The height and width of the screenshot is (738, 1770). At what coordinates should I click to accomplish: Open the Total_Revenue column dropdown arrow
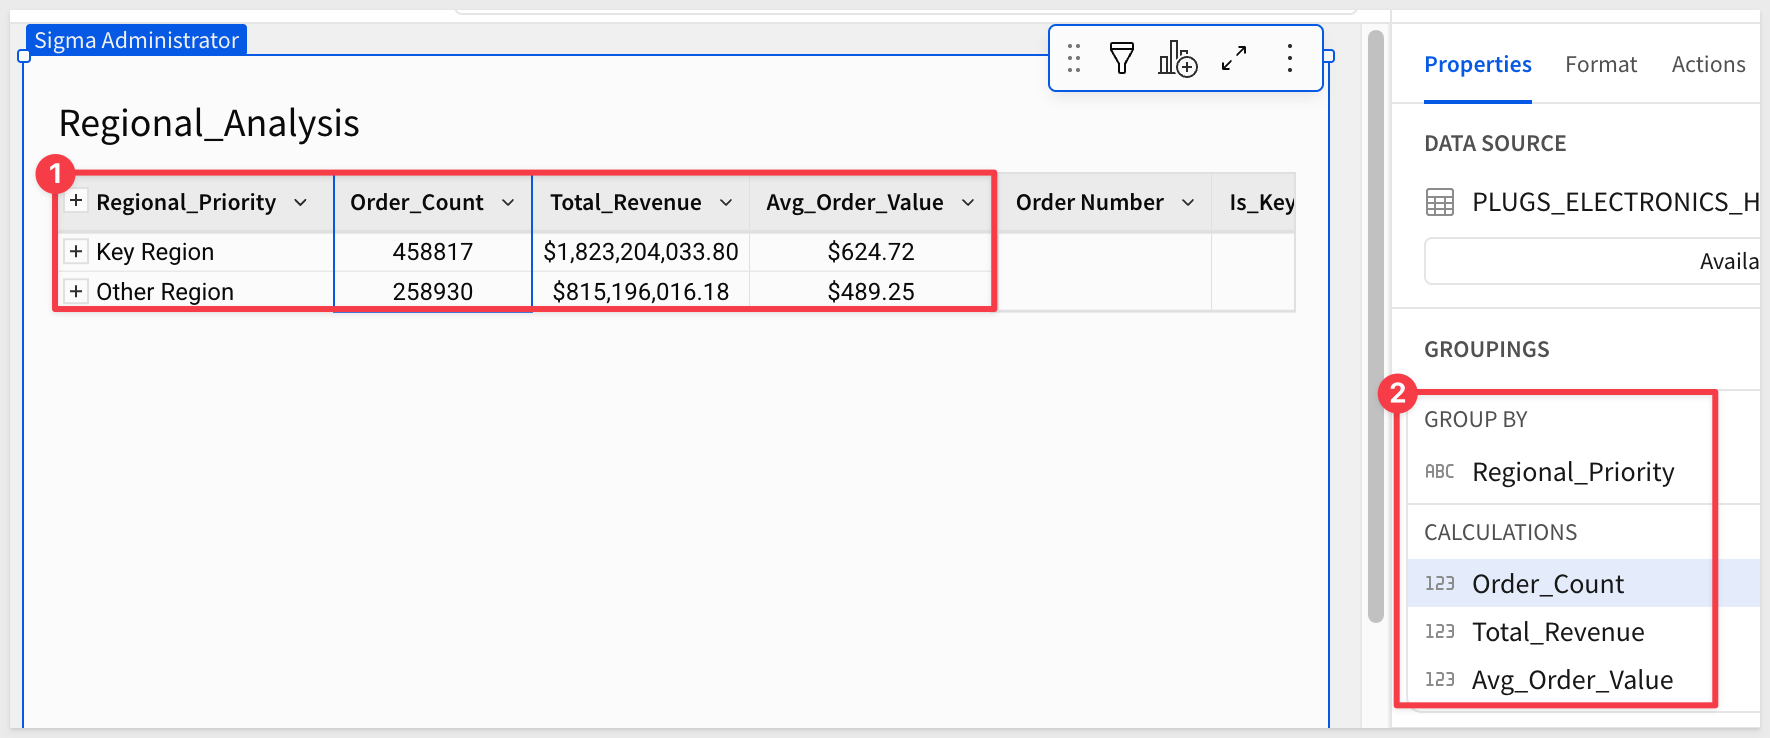click(726, 203)
